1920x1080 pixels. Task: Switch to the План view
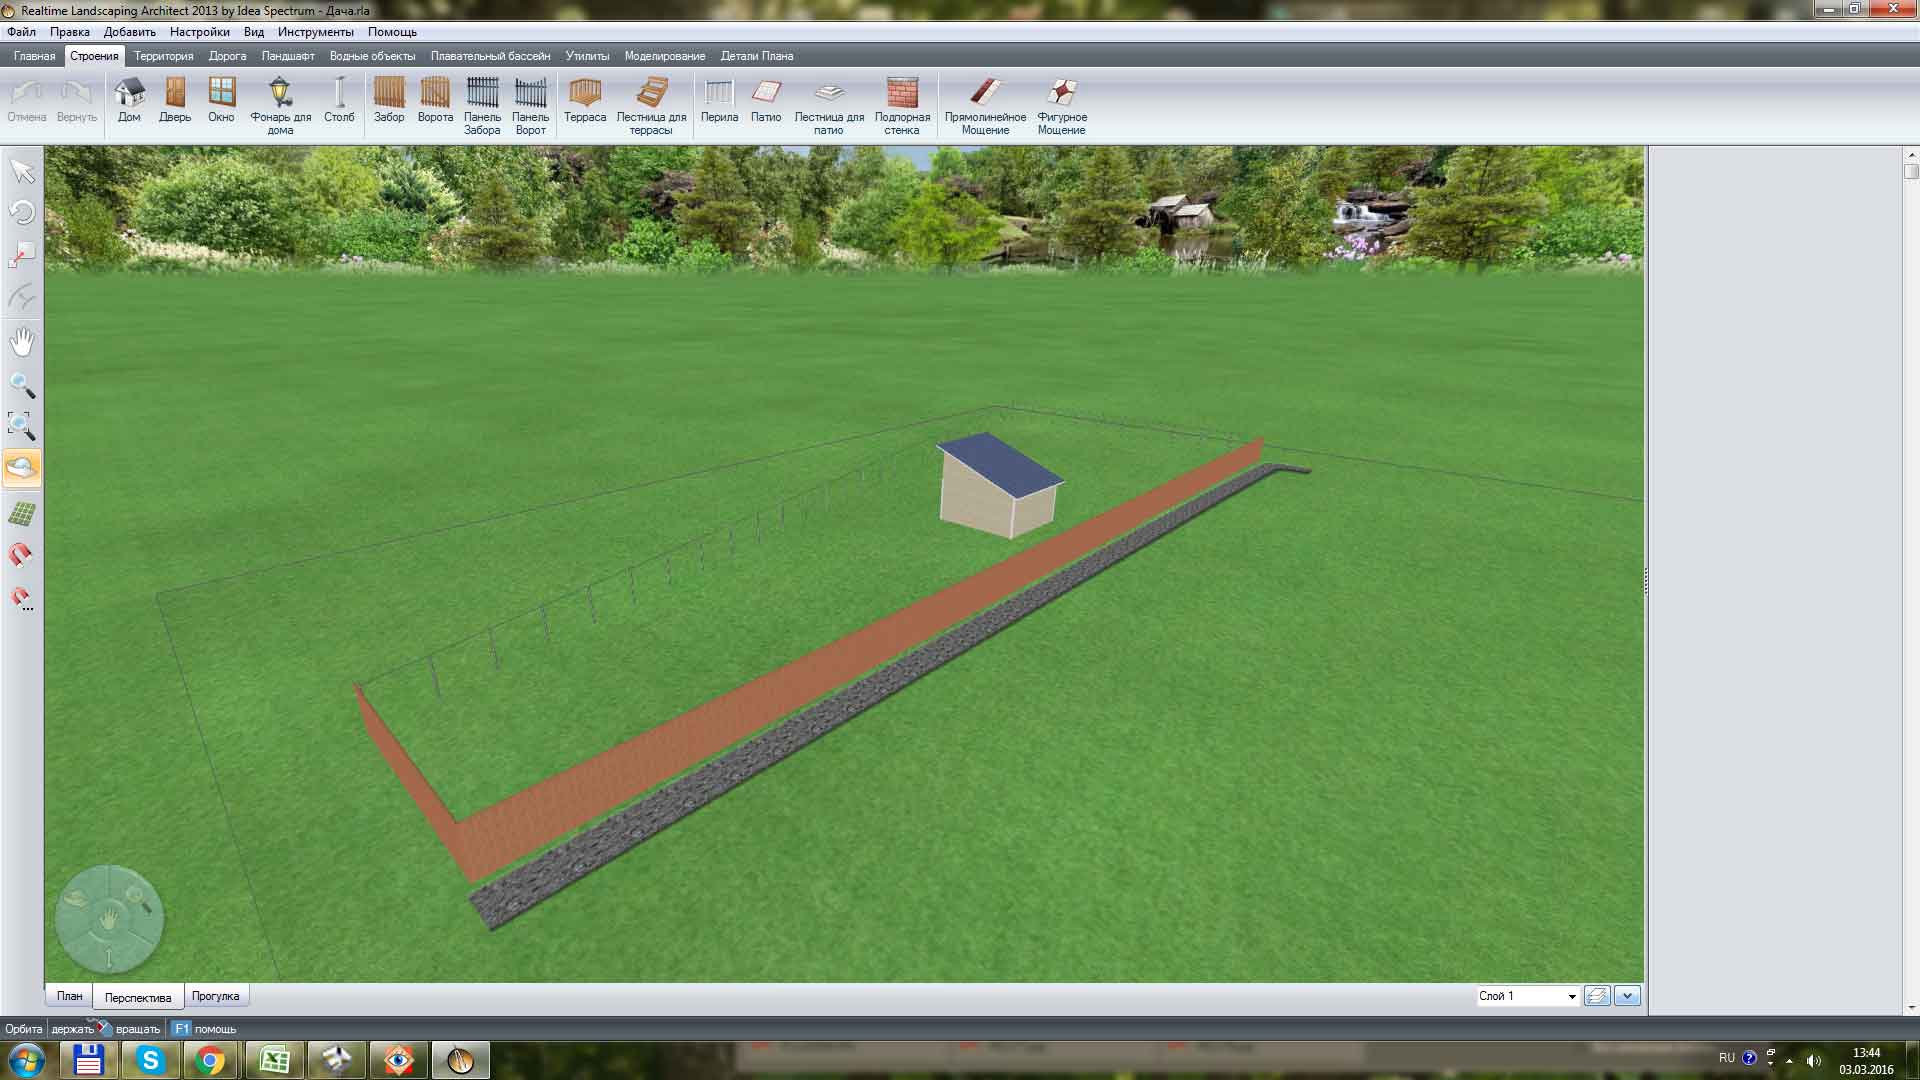tap(70, 996)
